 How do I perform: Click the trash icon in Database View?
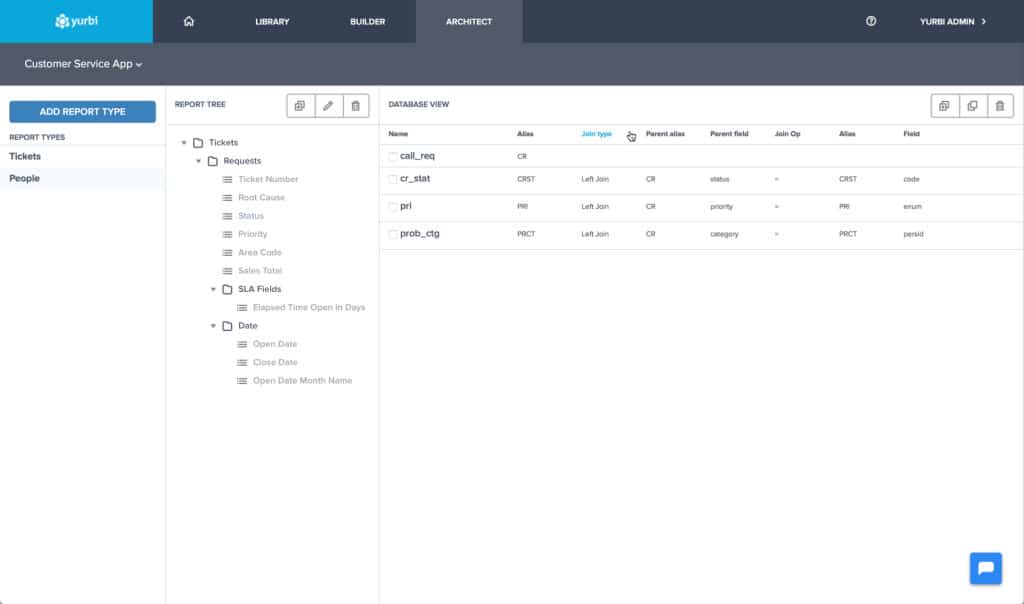coord(999,106)
